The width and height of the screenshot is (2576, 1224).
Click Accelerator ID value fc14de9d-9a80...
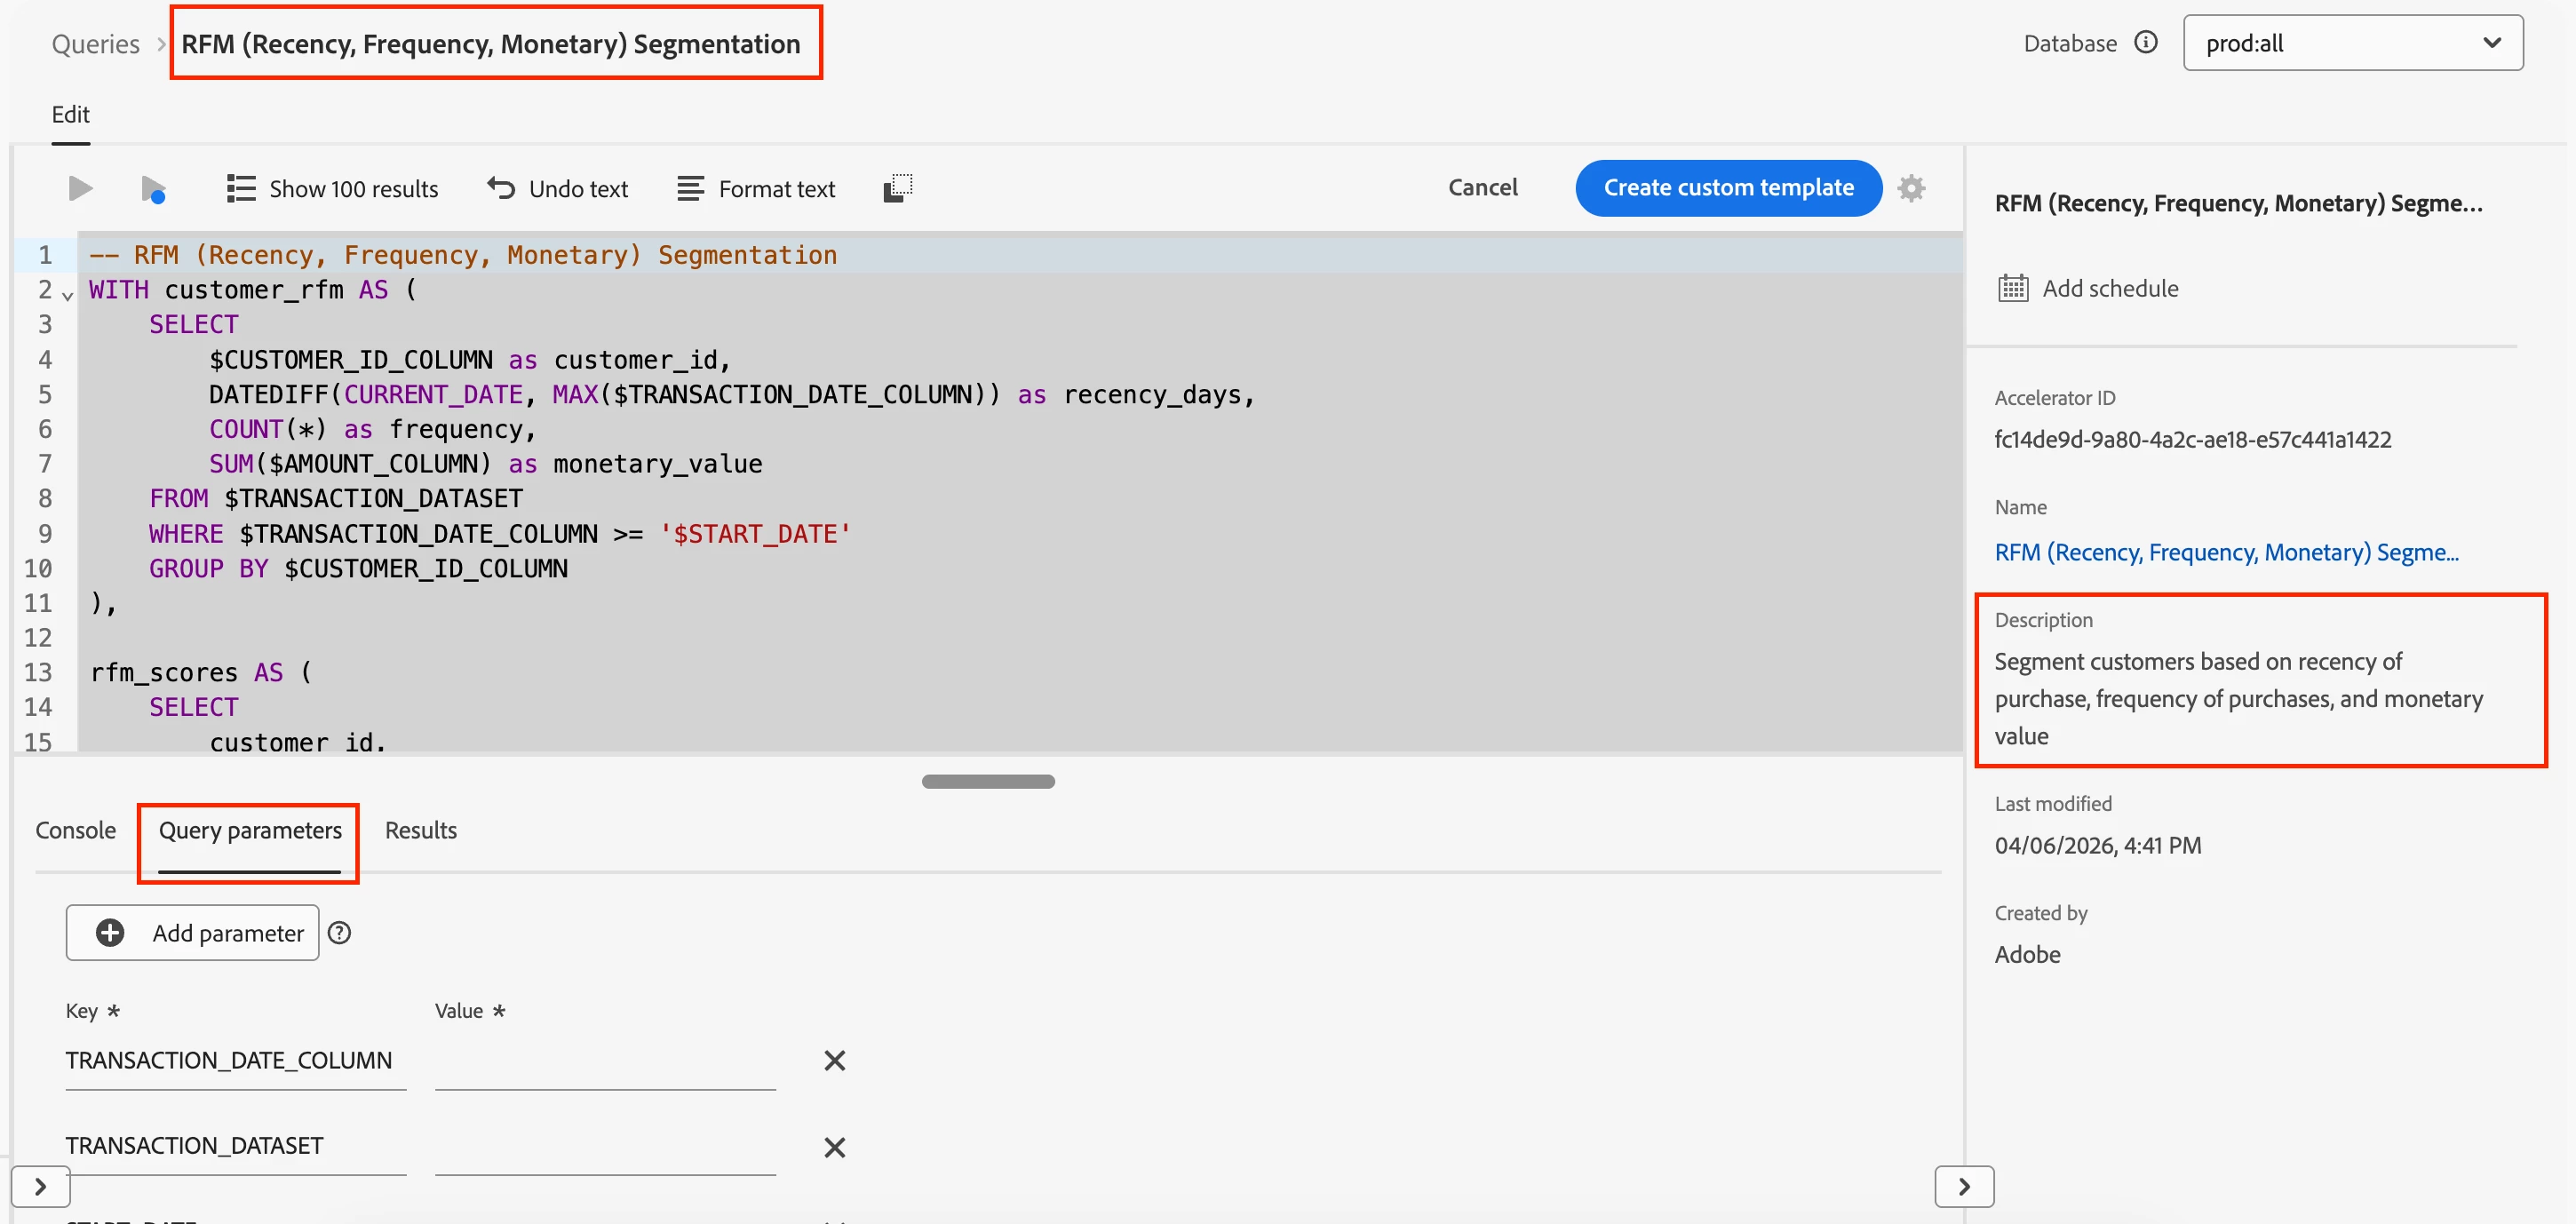click(x=2193, y=439)
